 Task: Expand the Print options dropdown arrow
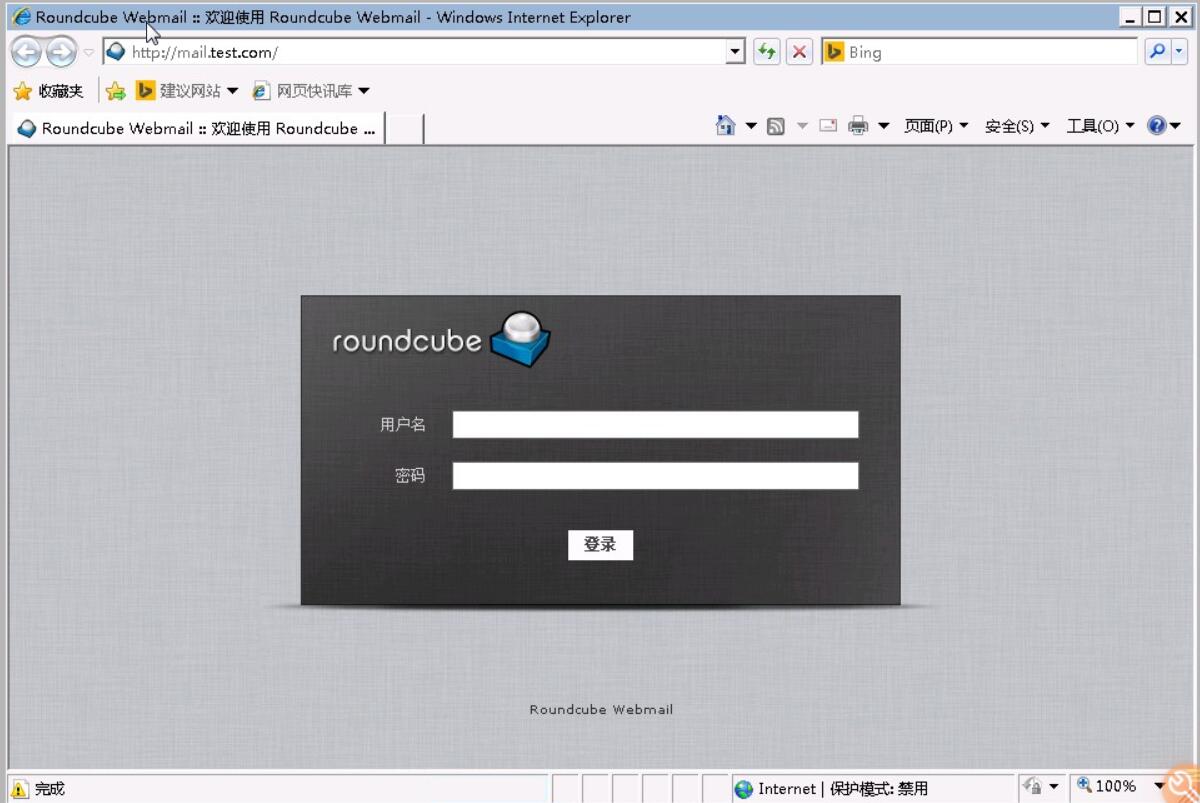(883, 126)
